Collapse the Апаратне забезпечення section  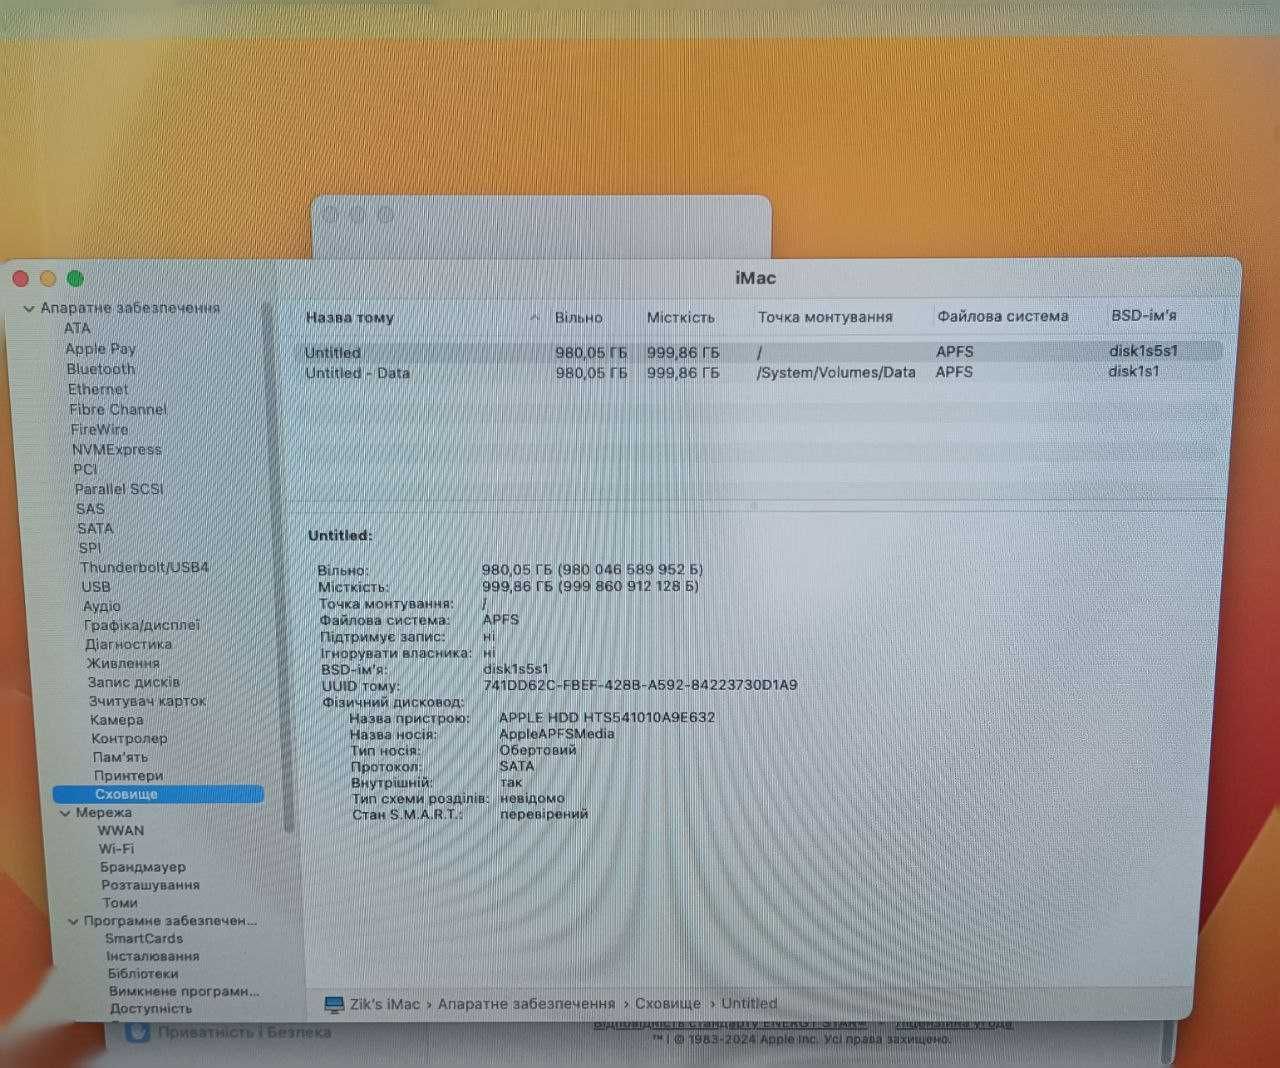pyautogui.click(x=29, y=309)
